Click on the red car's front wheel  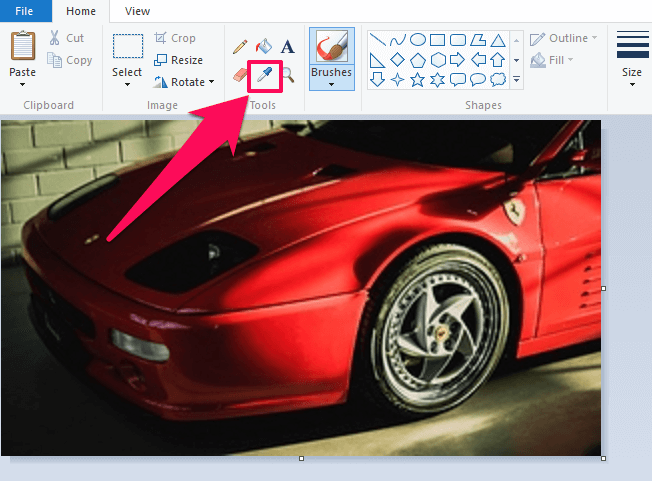click(442, 331)
